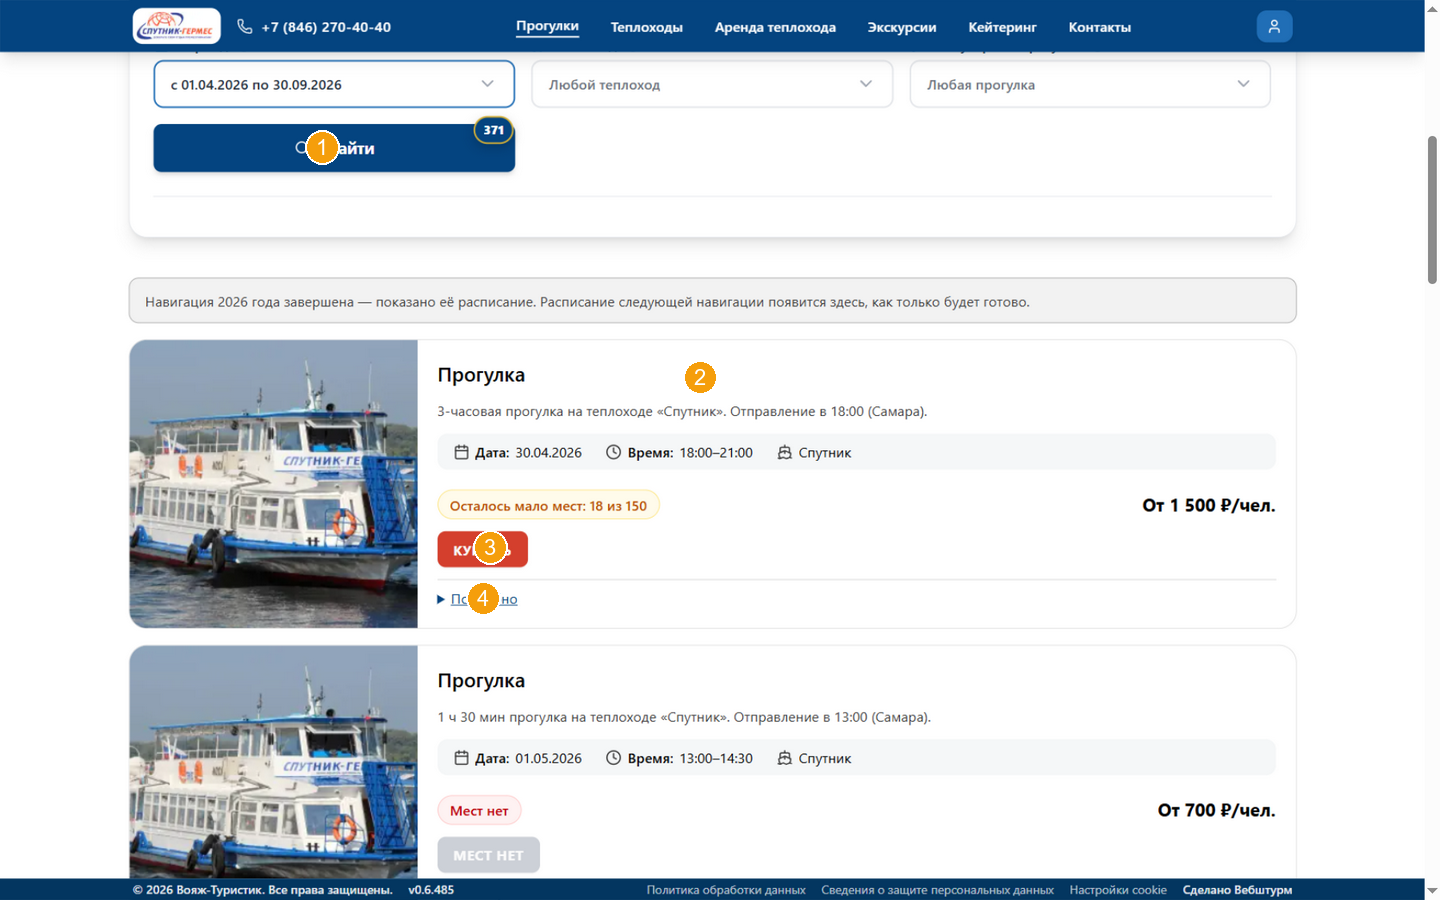The height and width of the screenshot is (900, 1440).
Task: Open the Настройки cookie footer link
Action: point(1118,890)
